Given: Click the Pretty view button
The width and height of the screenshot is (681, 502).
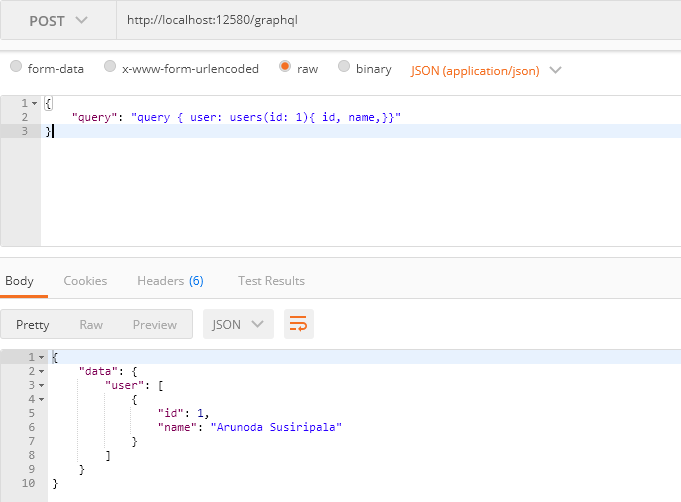Looking at the screenshot, I should tap(33, 324).
